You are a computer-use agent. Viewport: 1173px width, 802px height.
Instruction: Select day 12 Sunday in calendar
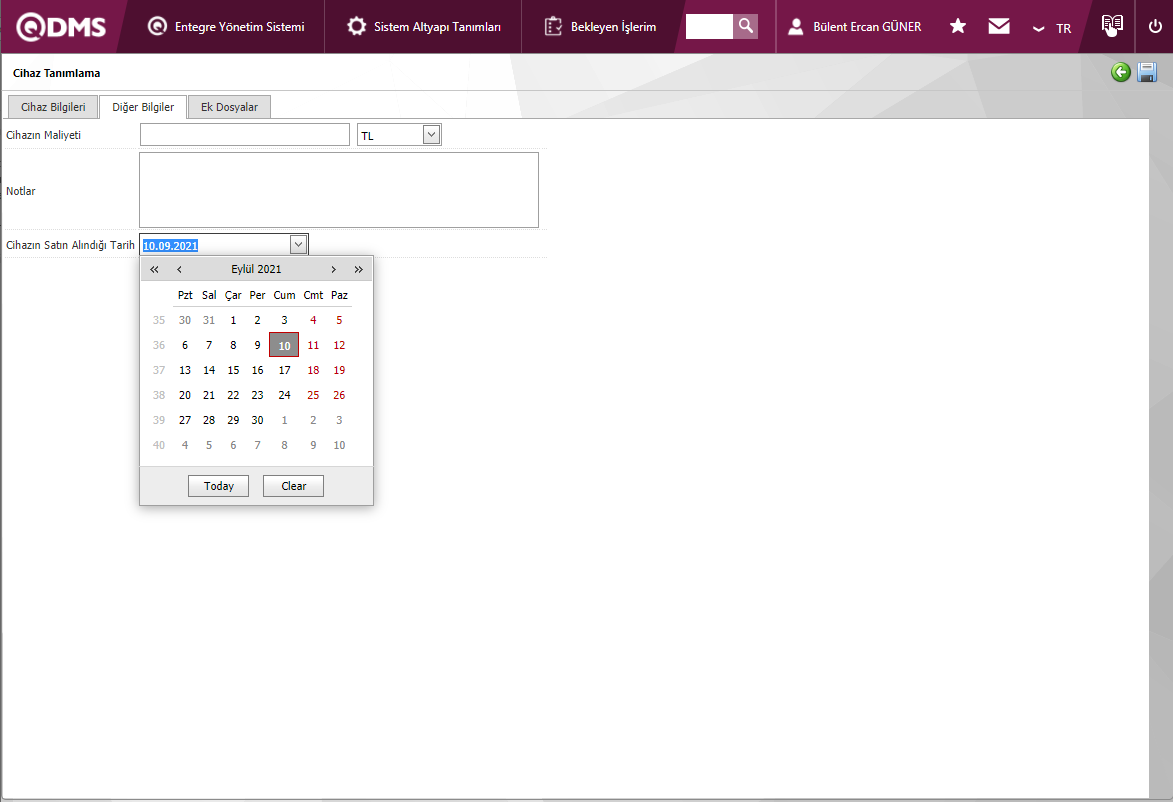[339, 345]
